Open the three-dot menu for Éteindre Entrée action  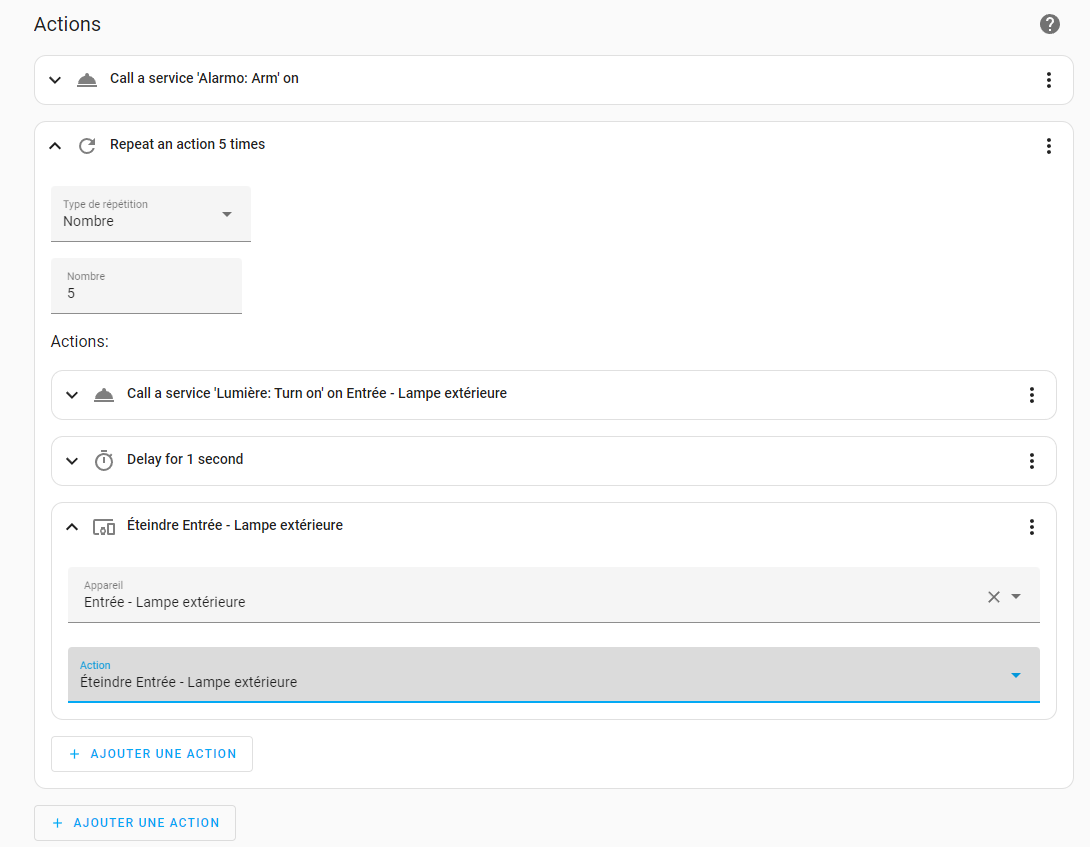tap(1032, 527)
